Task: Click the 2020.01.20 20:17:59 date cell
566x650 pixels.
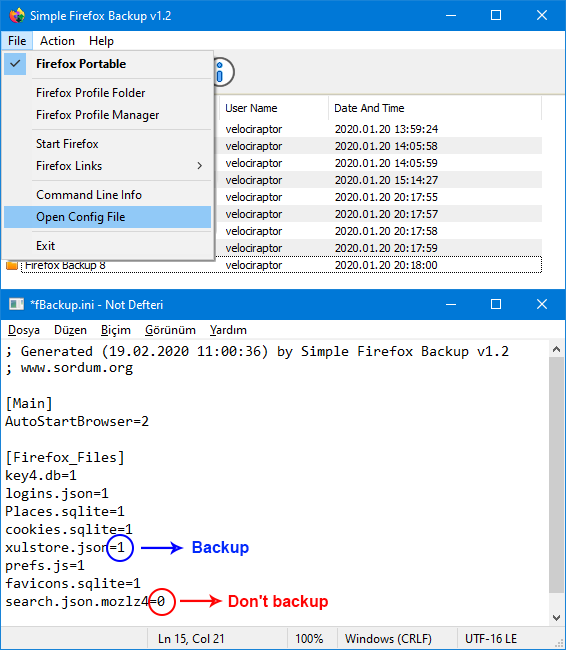Action: click(386, 248)
